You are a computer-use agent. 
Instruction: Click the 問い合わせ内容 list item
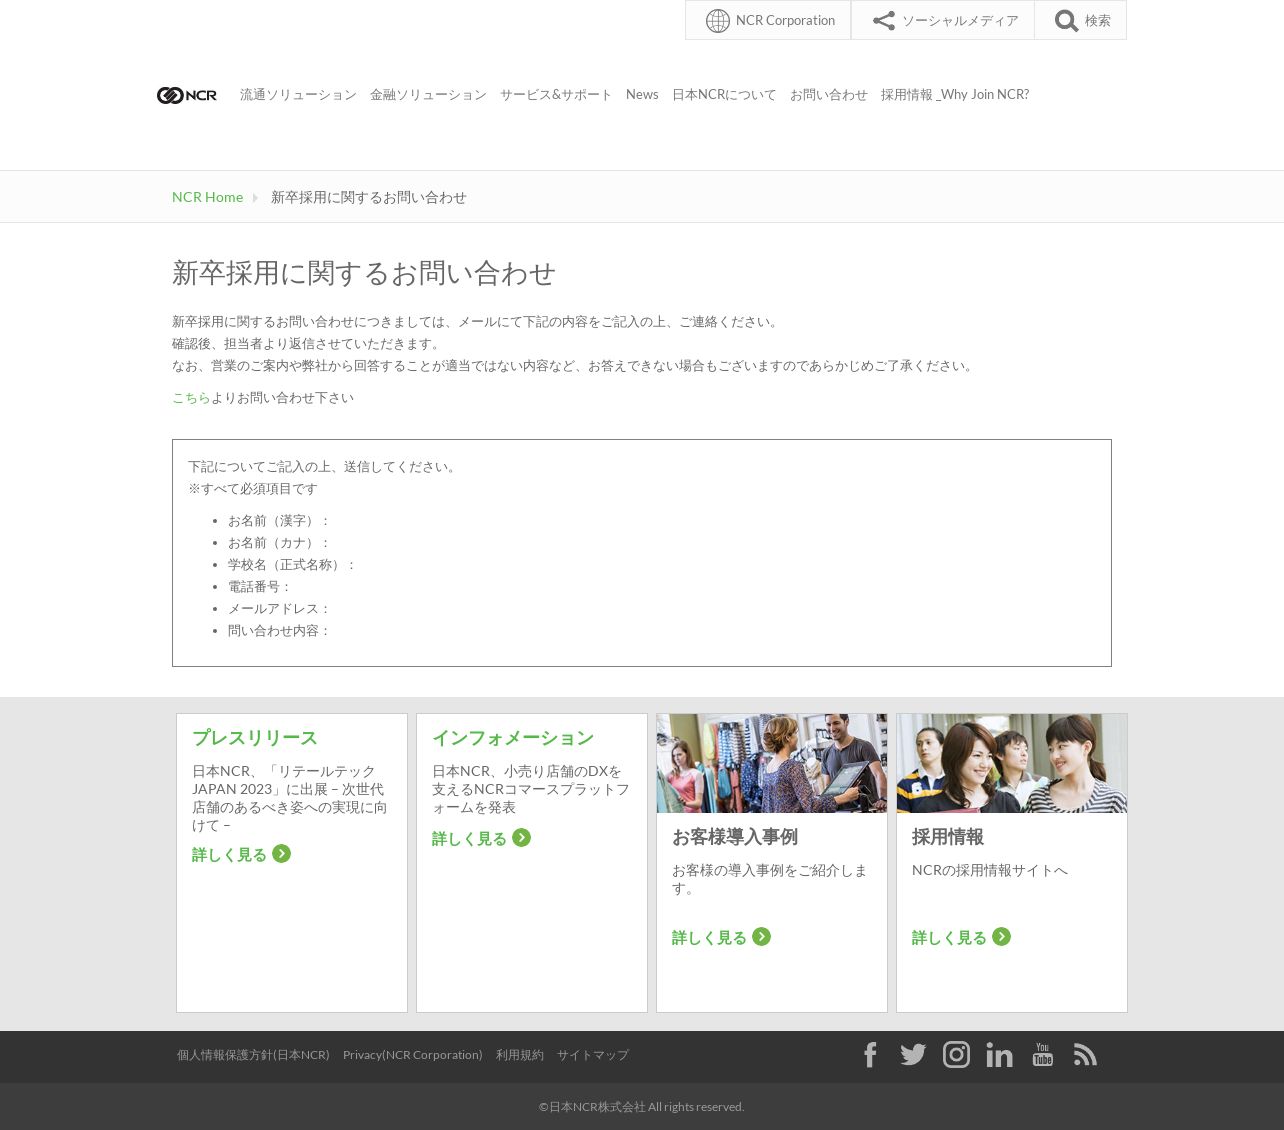pos(279,631)
